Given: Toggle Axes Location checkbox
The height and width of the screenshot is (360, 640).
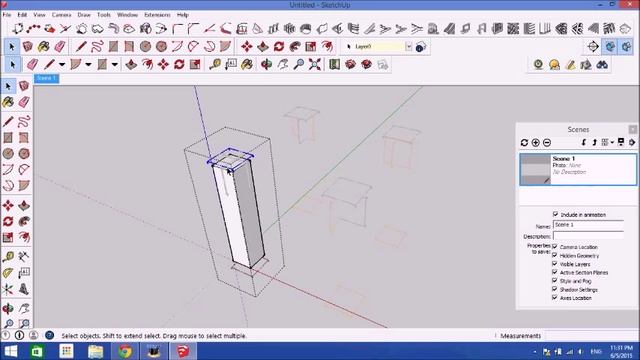Looking at the screenshot, I should [555, 298].
